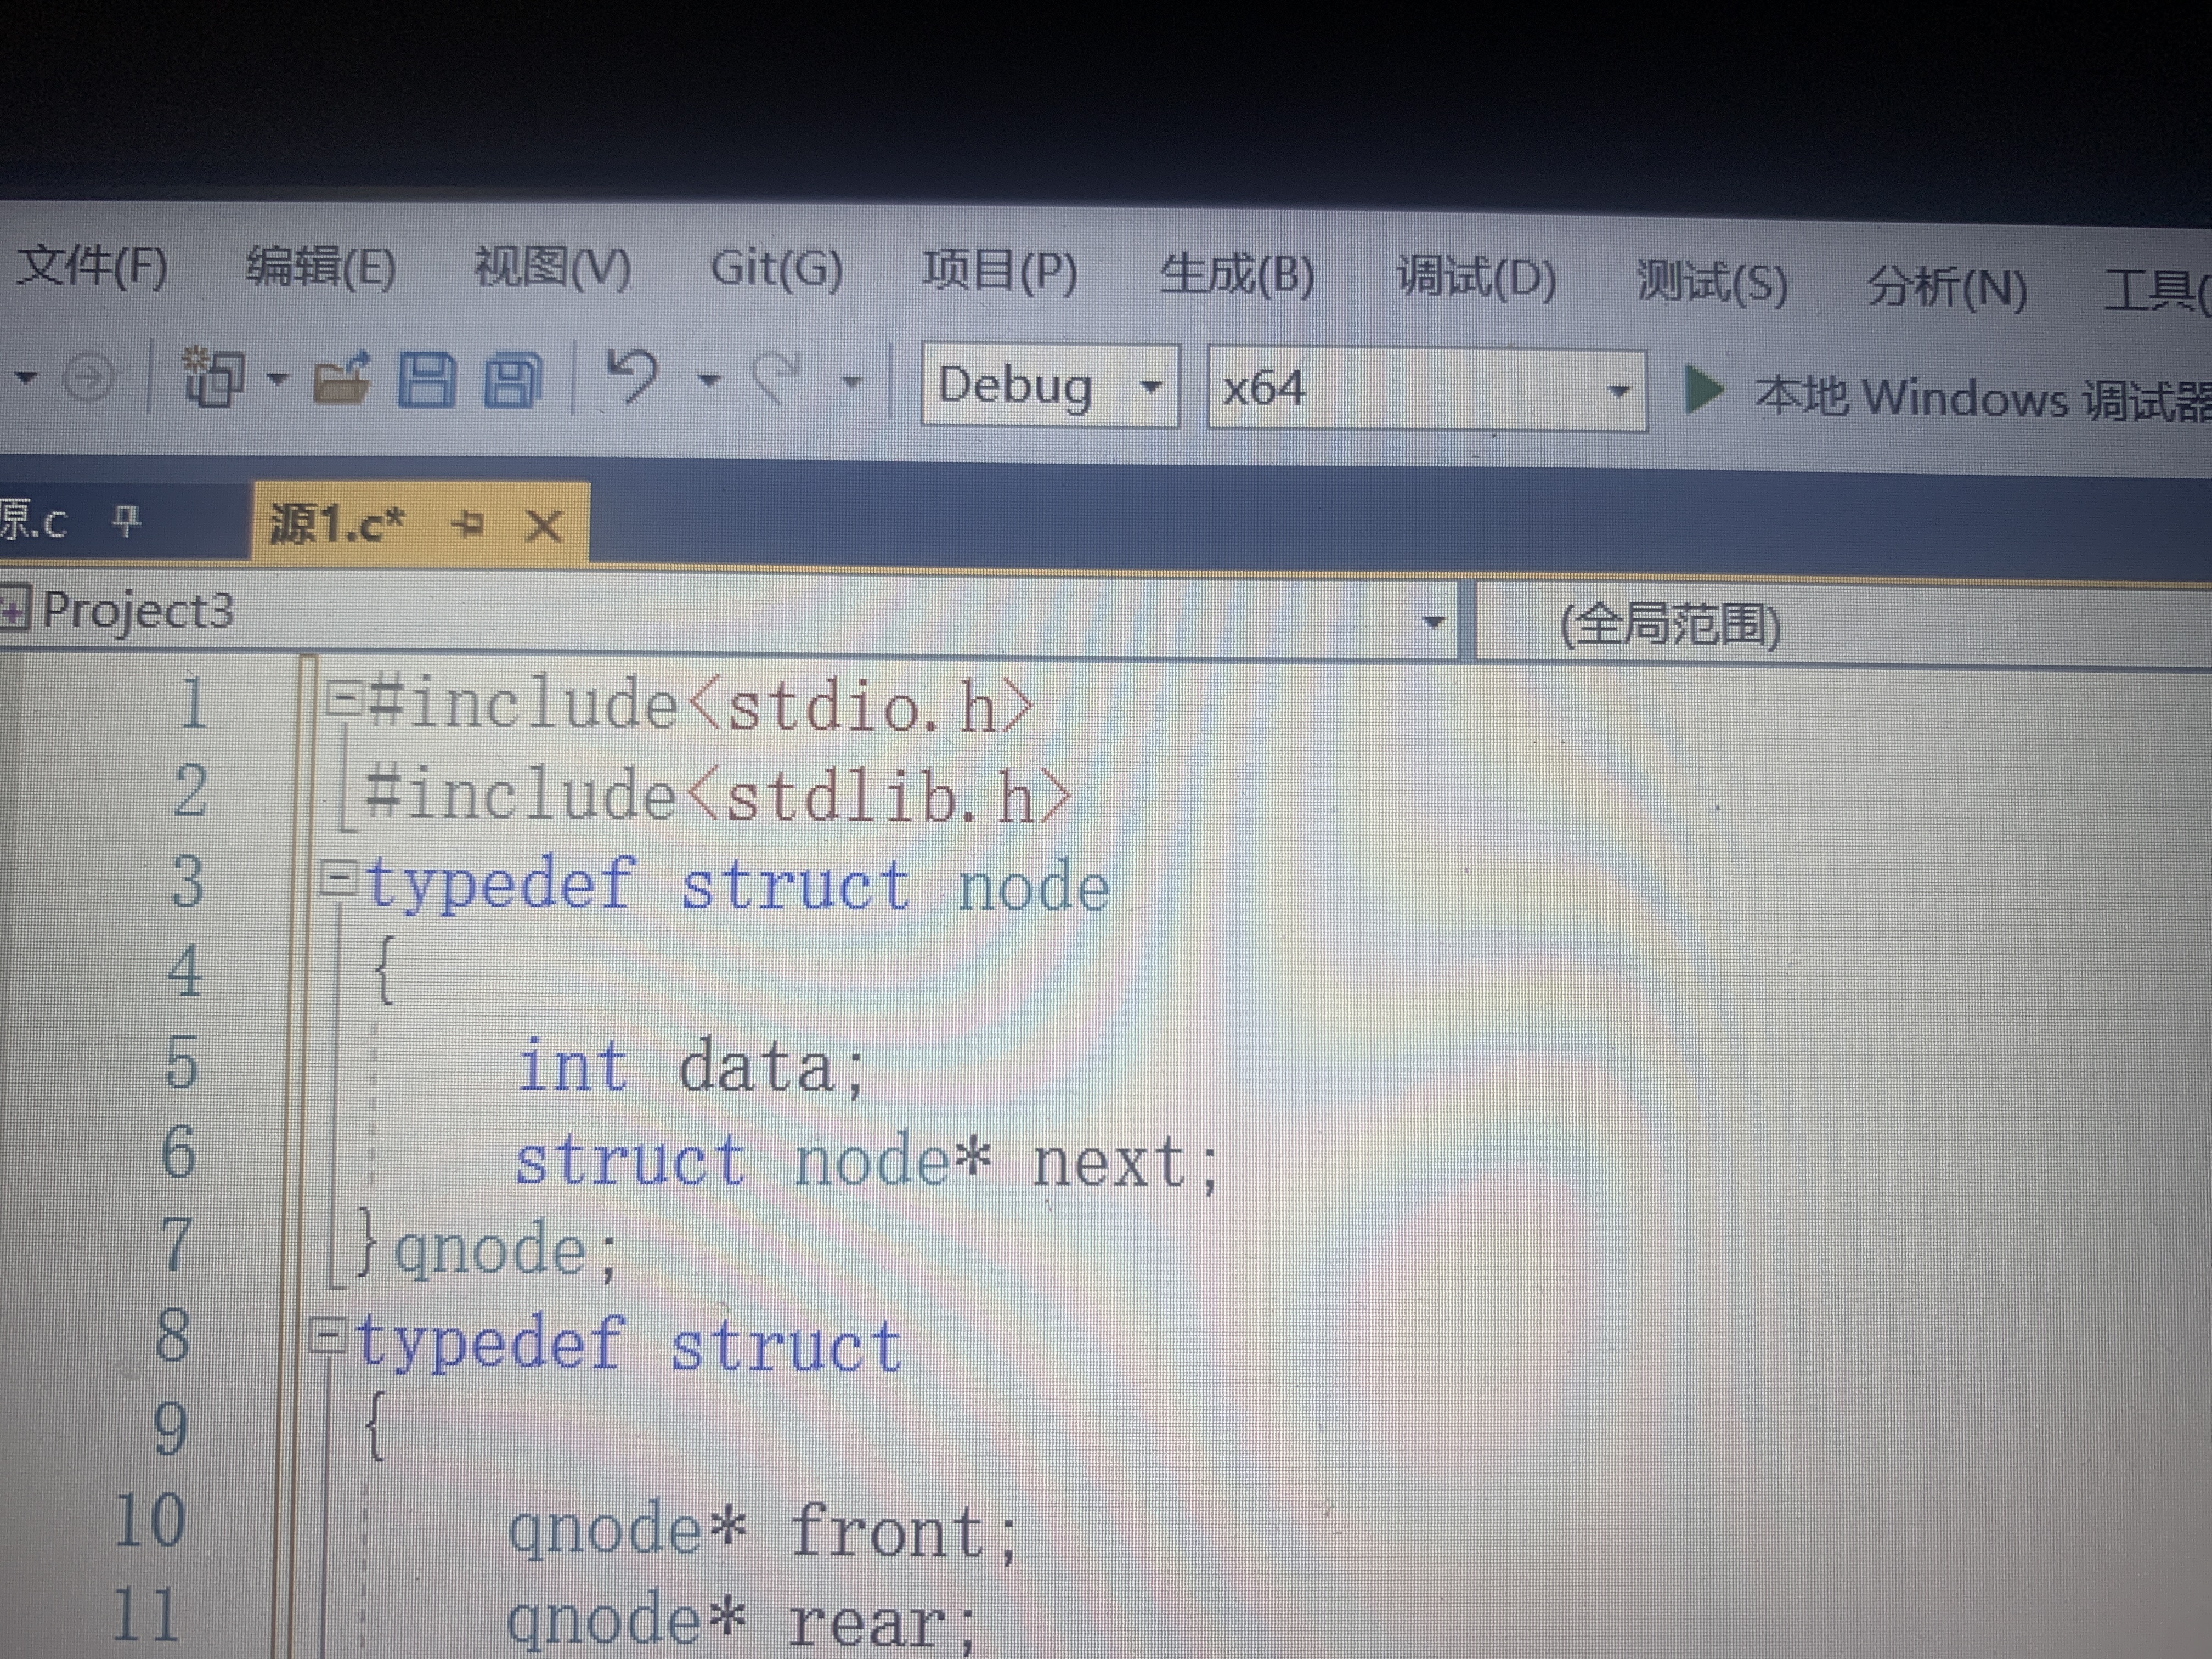The height and width of the screenshot is (1659, 2212).
Task: Open the new project dropdown arrow
Action: [277, 379]
